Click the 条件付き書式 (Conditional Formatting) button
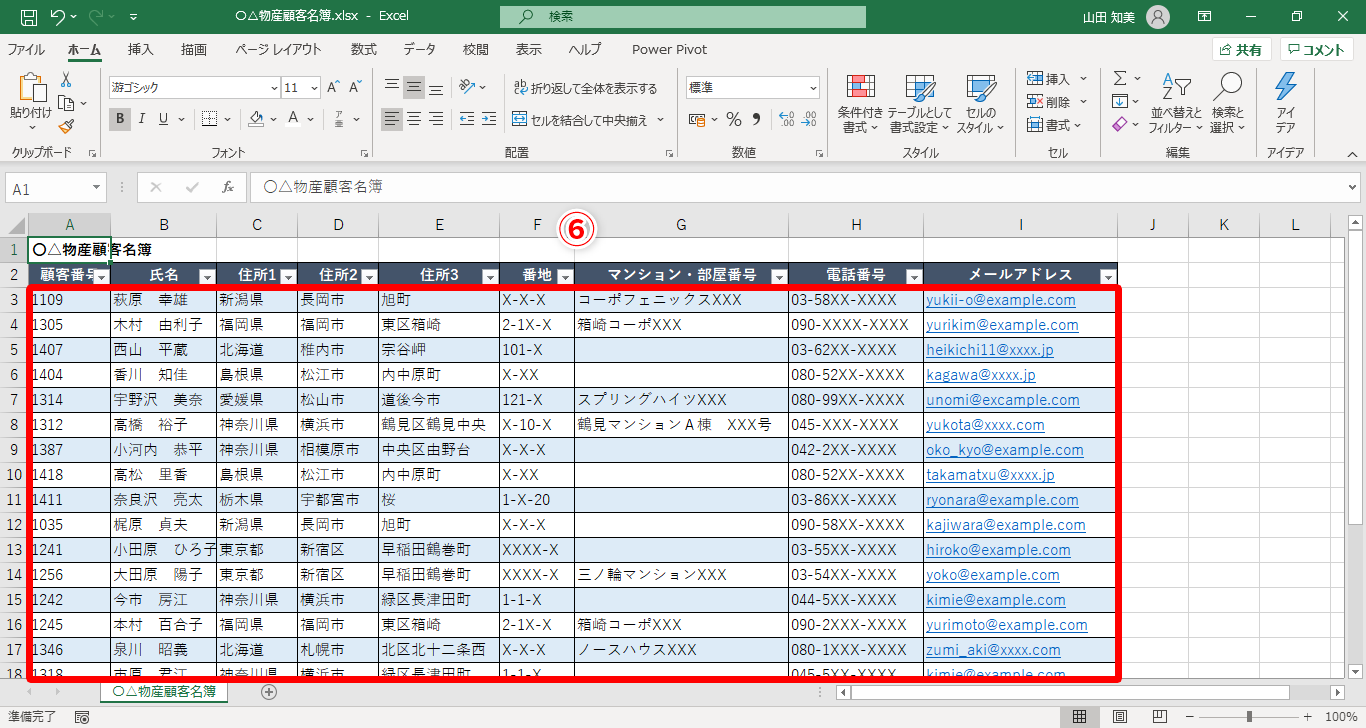 point(860,104)
